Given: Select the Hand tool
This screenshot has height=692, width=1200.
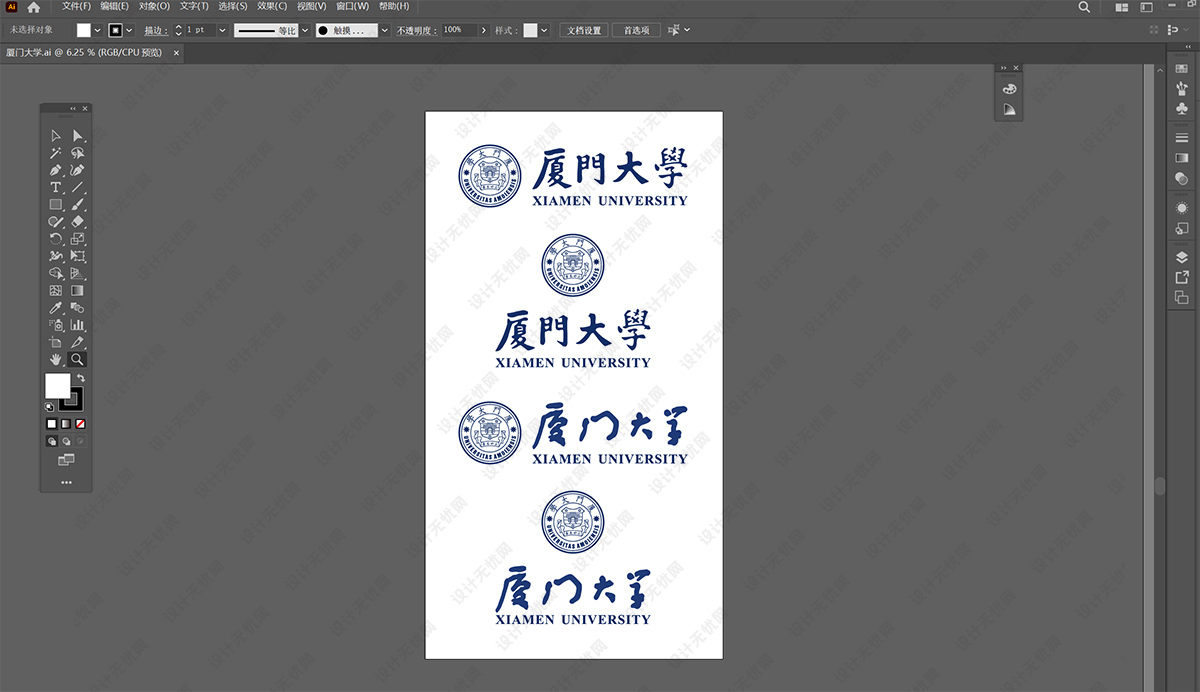Looking at the screenshot, I should coord(56,359).
